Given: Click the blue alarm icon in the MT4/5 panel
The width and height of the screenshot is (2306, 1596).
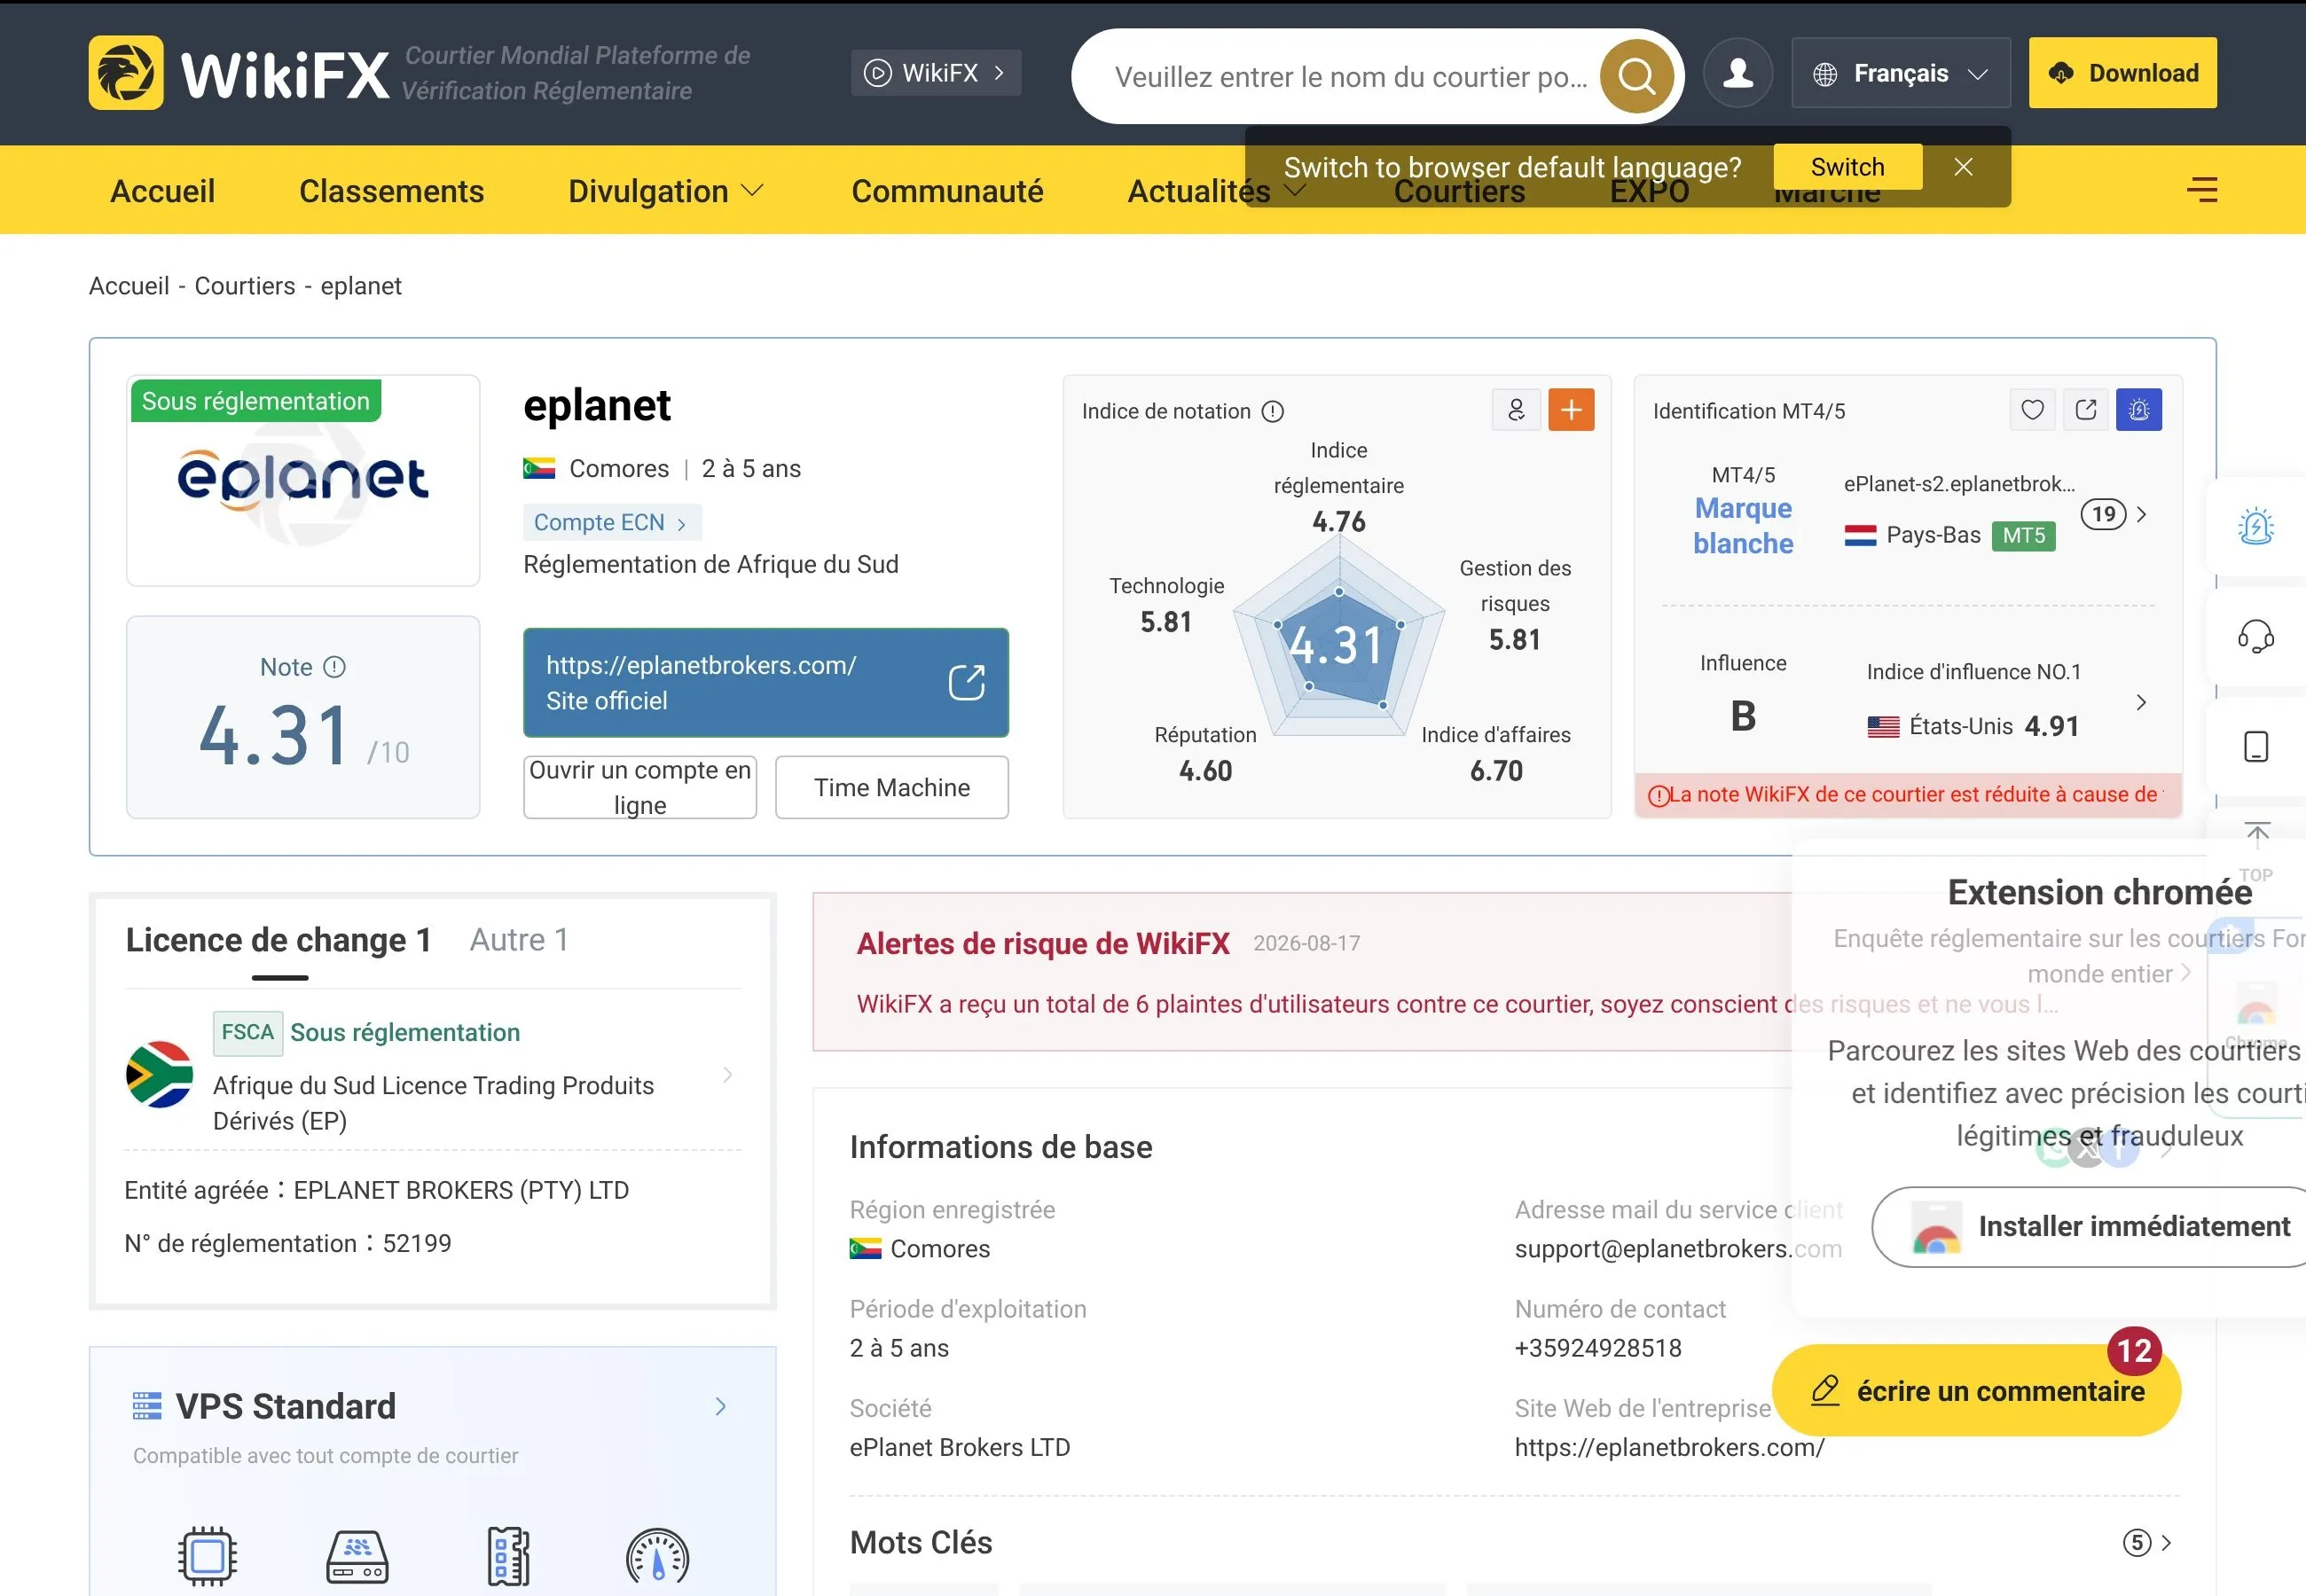Looking at the screenshot, I should [x=2139, y=410].
